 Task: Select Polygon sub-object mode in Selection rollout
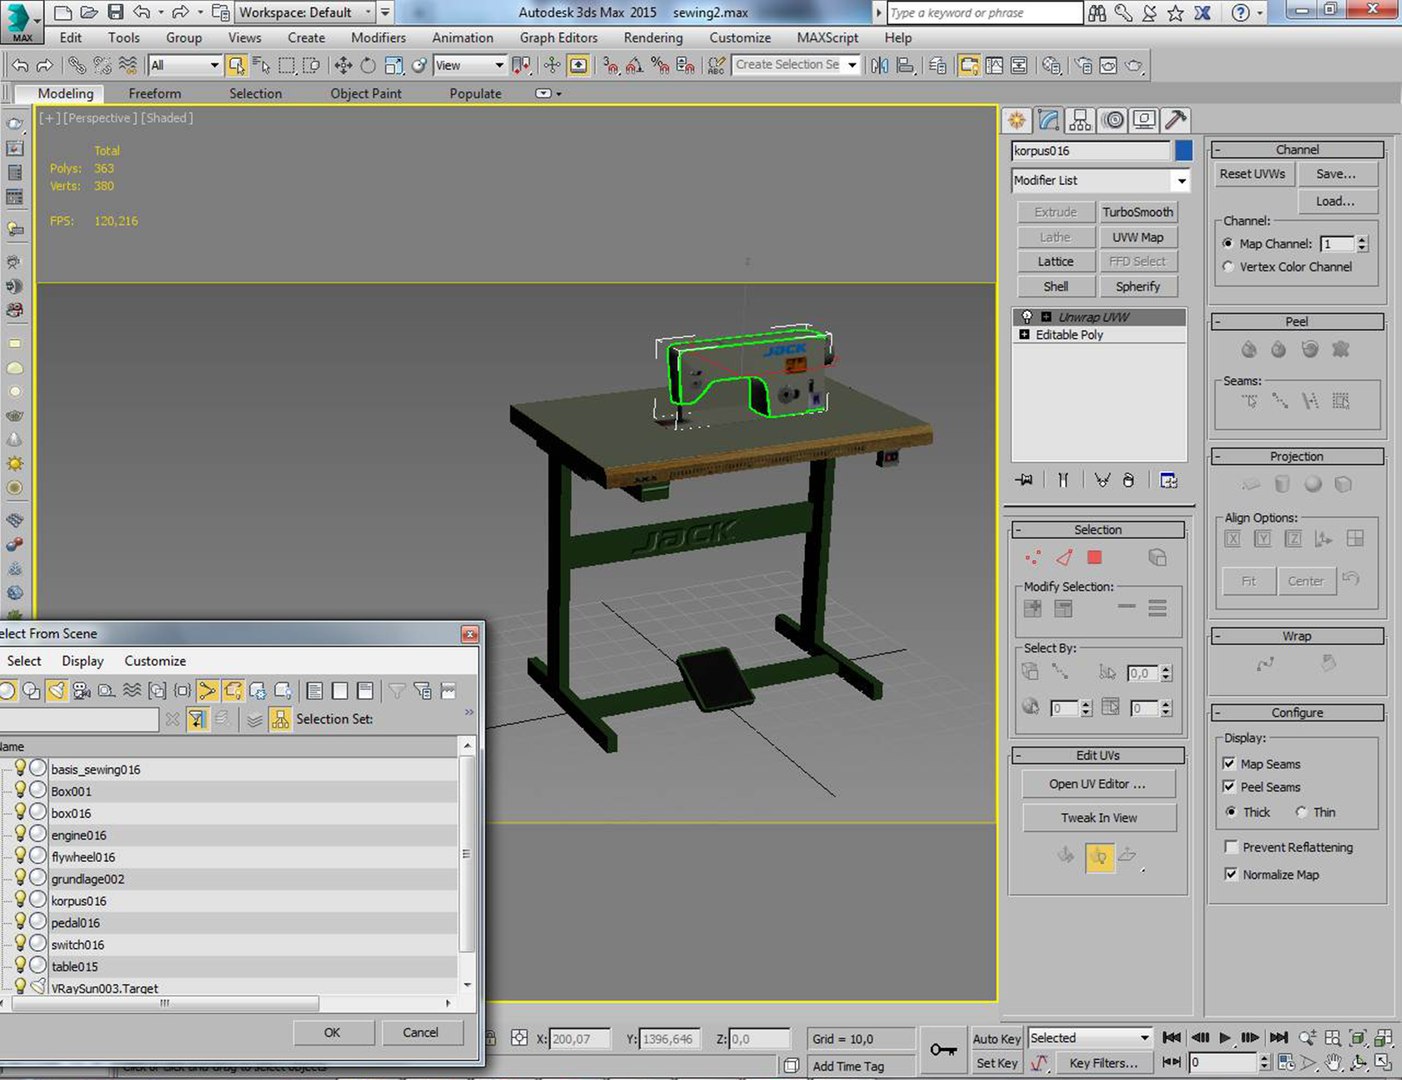pos(1095,558)
